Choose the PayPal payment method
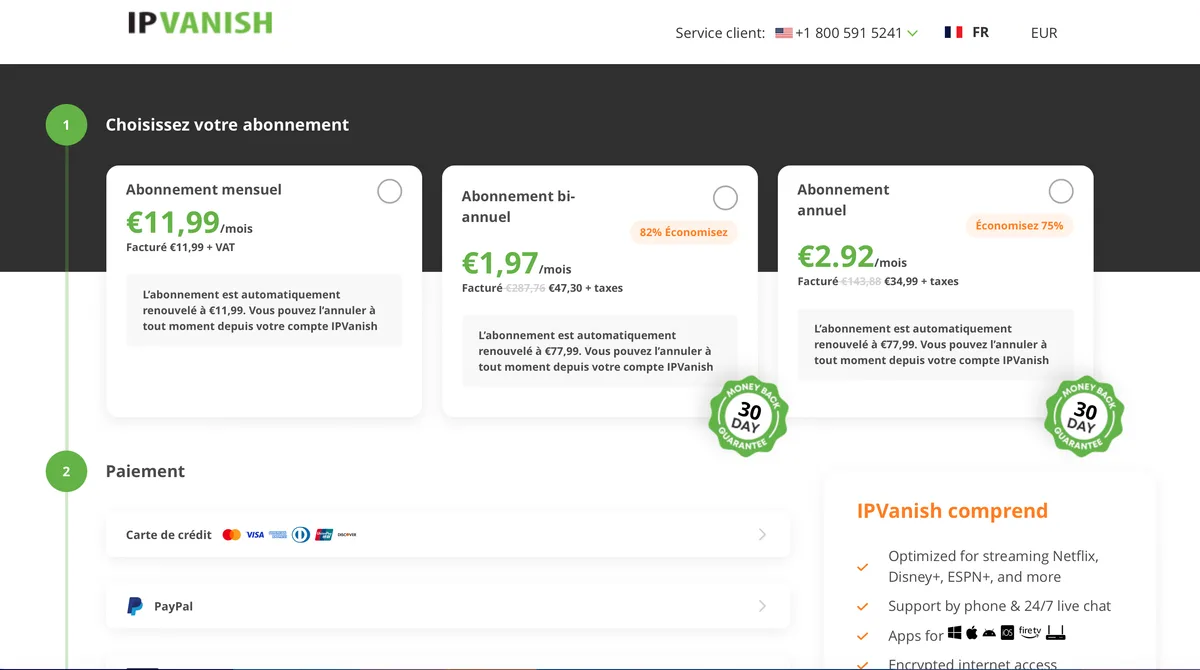Viewport: 1200px width, 670px height. pyautogui.click(x=448, y=606)
